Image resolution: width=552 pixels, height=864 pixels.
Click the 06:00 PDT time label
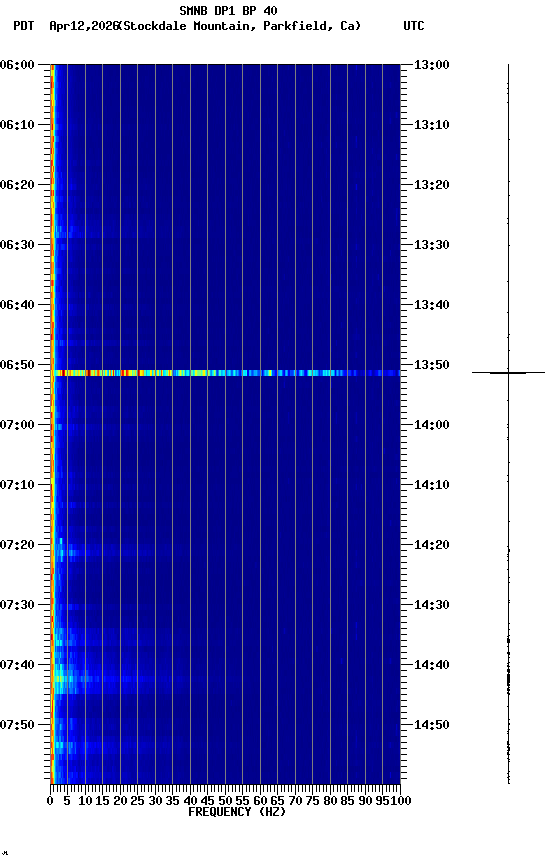[x=17, y=65]
